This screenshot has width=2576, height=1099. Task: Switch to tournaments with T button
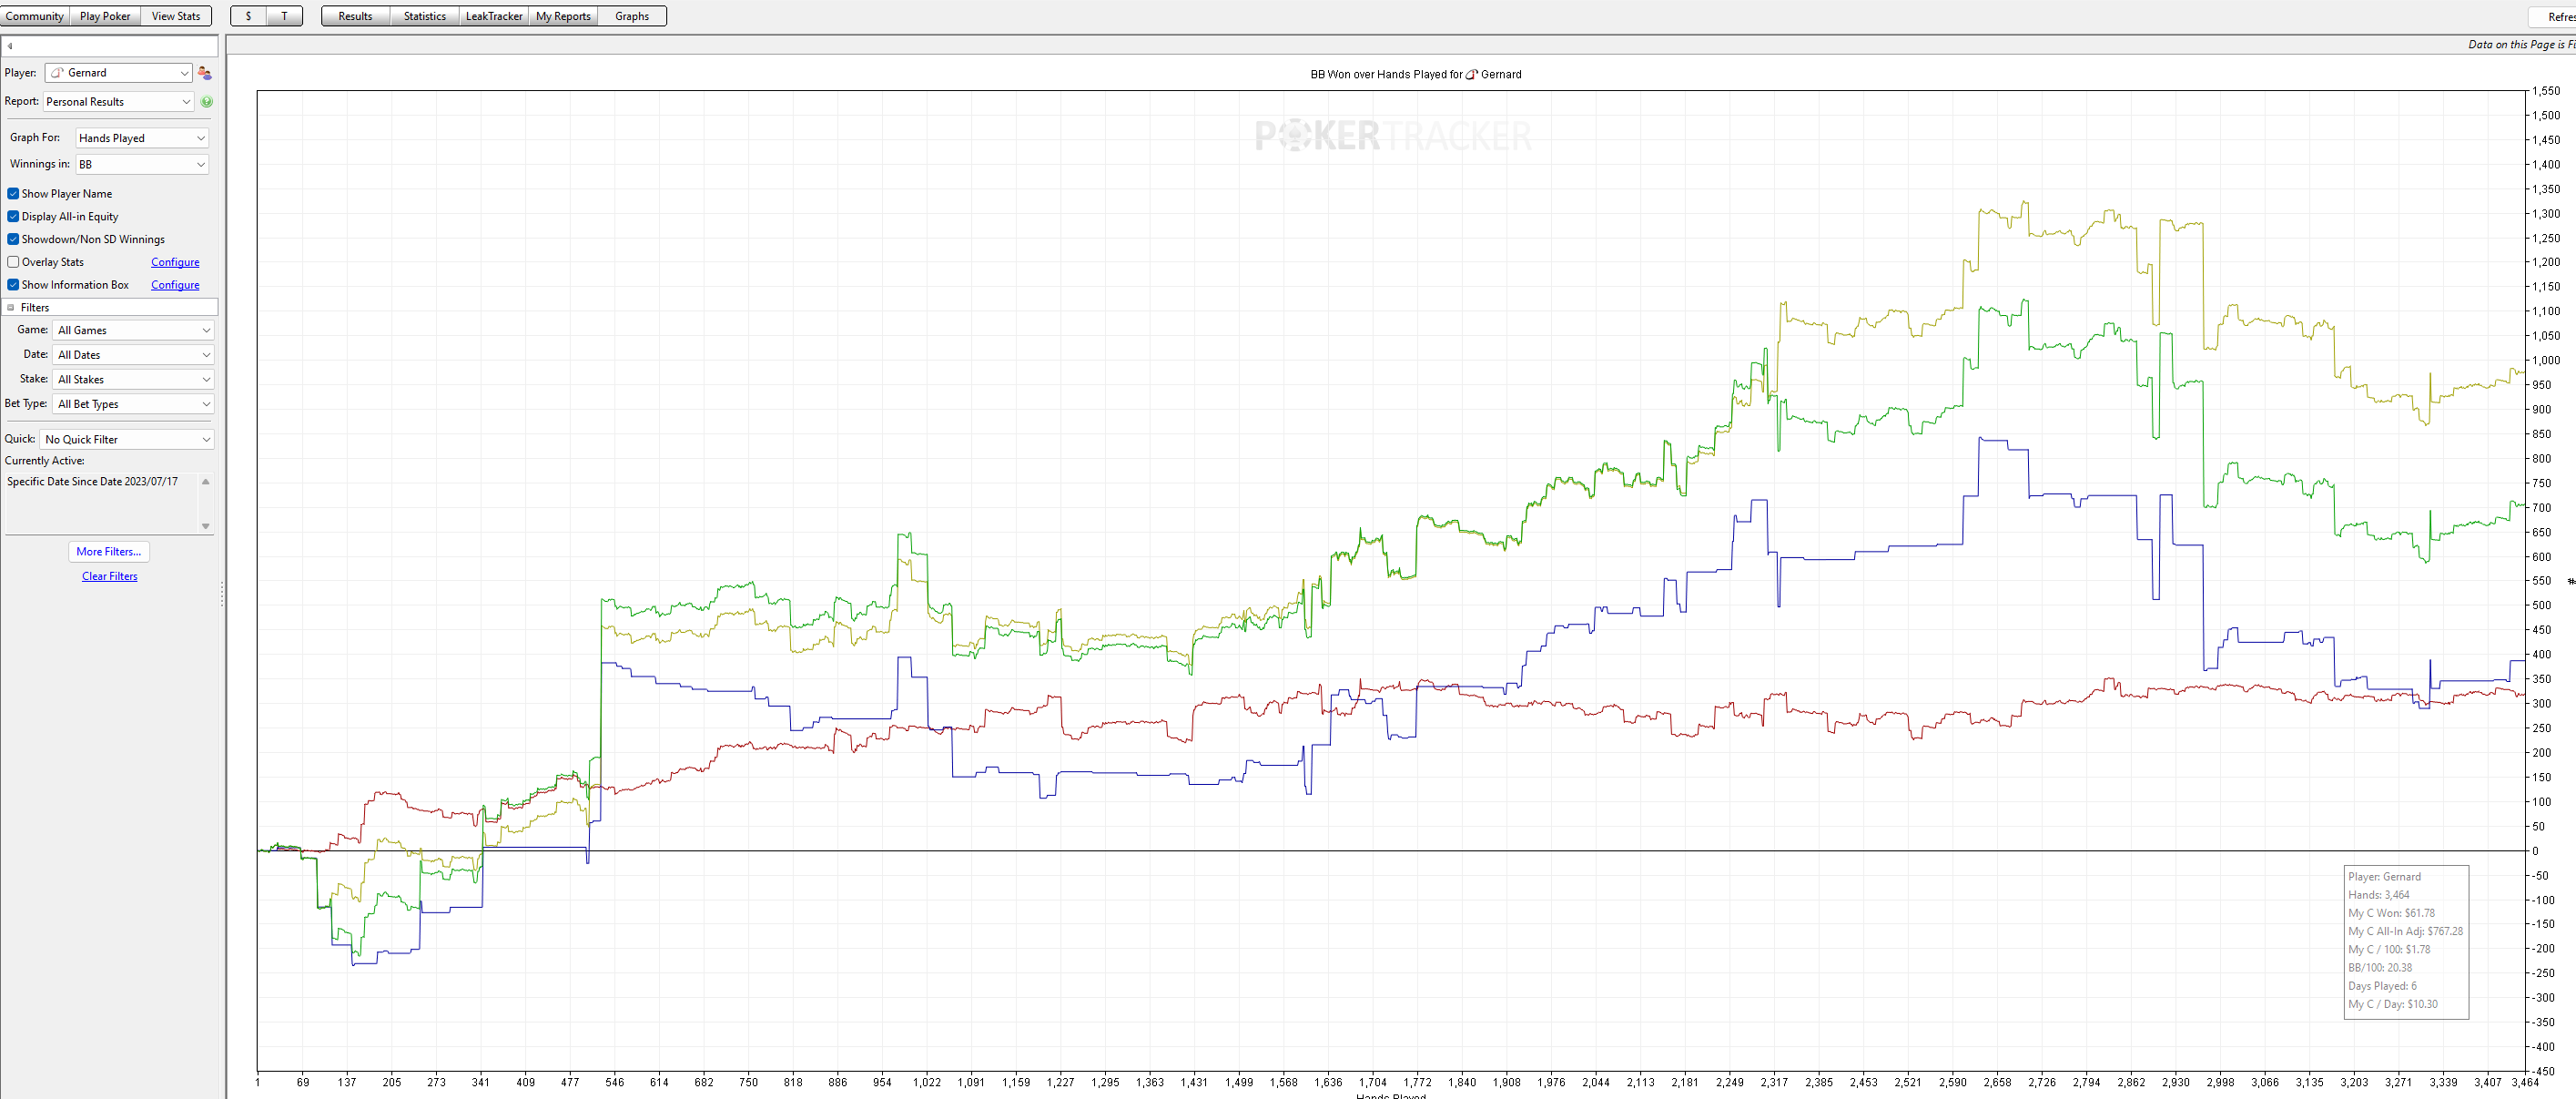click(x=285, y=16)
